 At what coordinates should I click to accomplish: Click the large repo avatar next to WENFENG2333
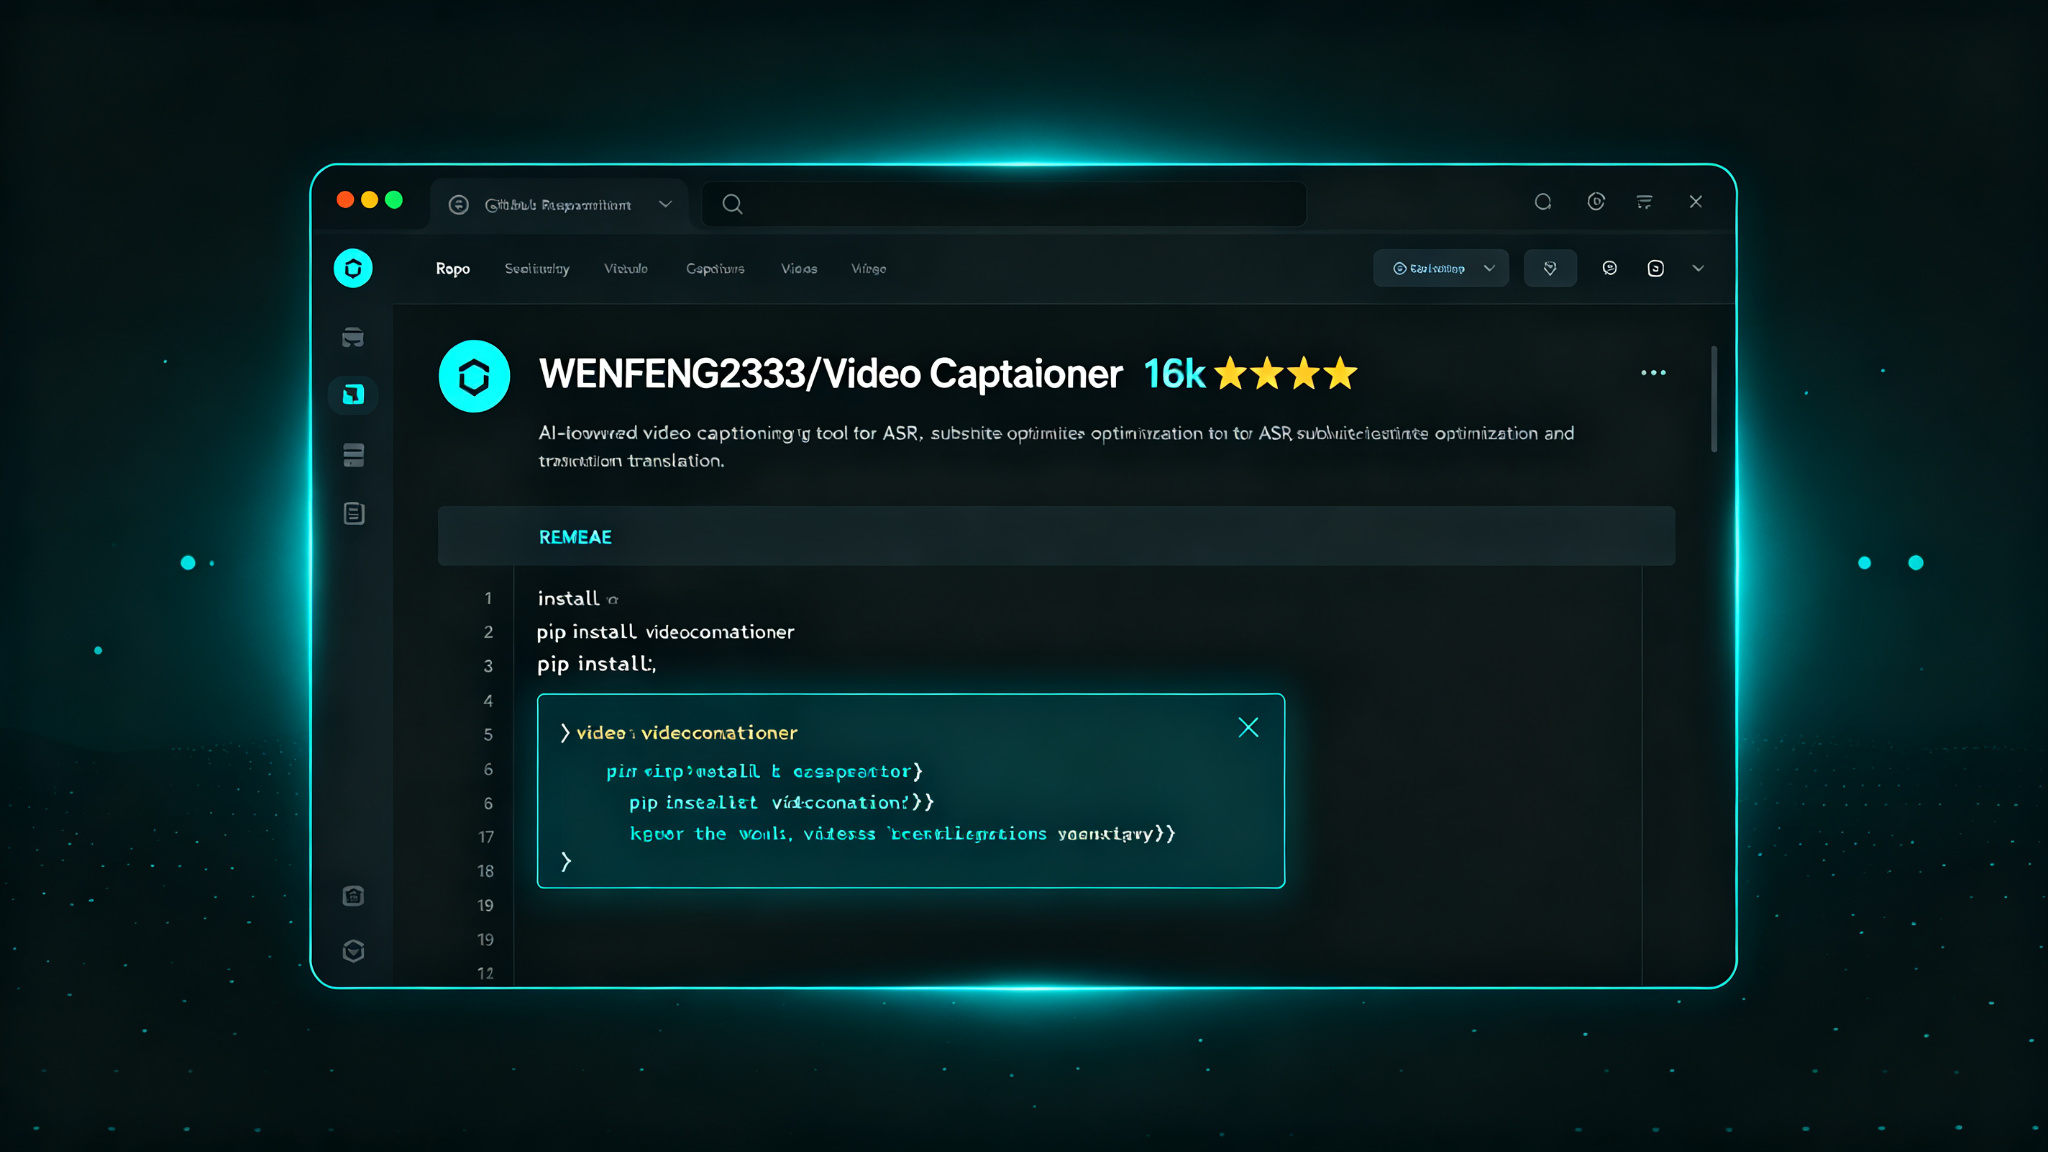474,376
